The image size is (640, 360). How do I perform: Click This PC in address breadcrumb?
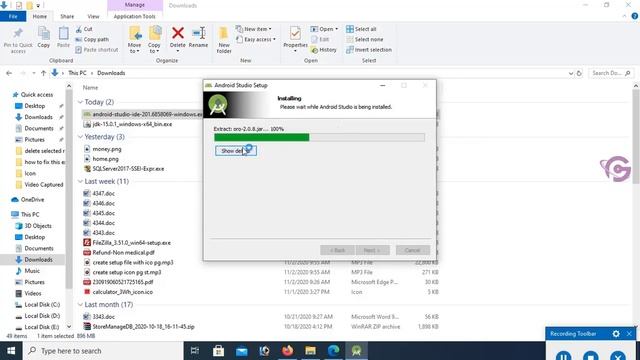coord(77,73)
